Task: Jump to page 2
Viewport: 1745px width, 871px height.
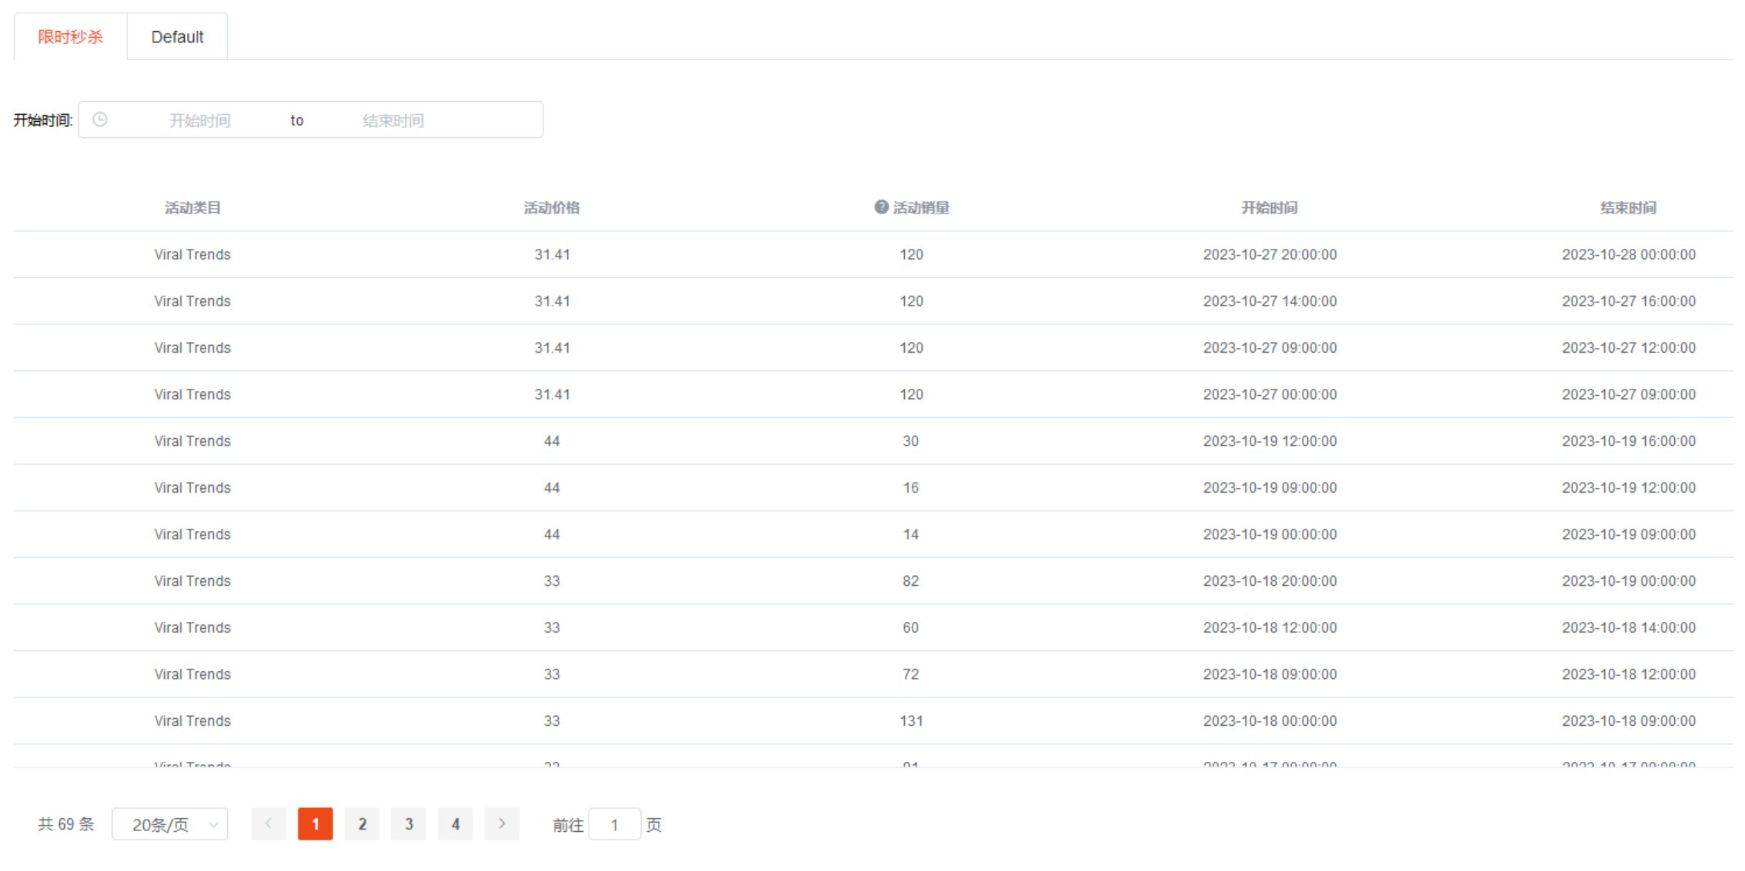Action: (x=362, y=824)
